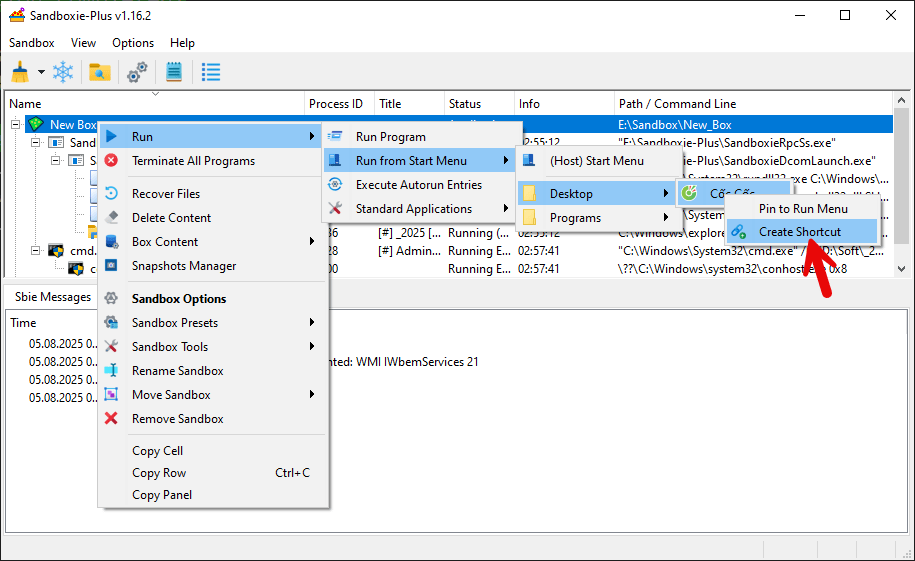
Task: Click the notepad toolbar icon
Action: coord(174,72)
